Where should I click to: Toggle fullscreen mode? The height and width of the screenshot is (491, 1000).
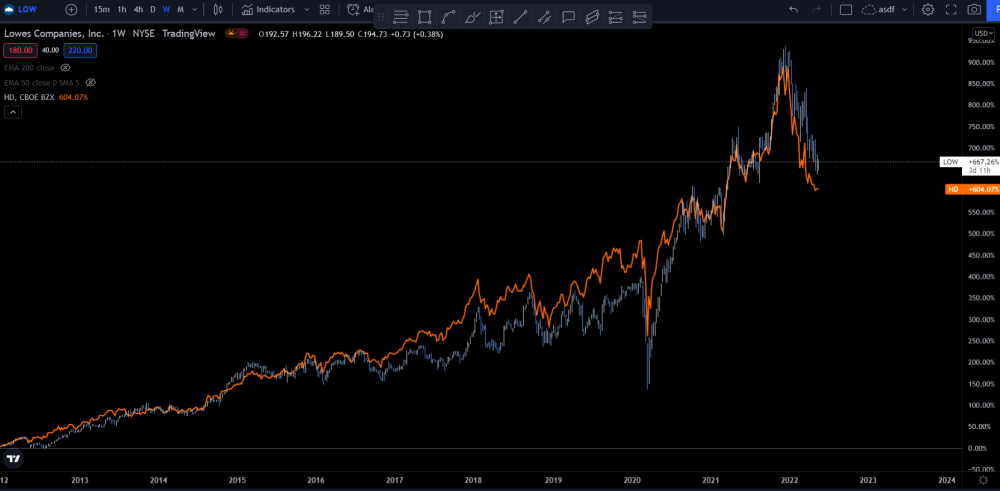tap(951, 10)
